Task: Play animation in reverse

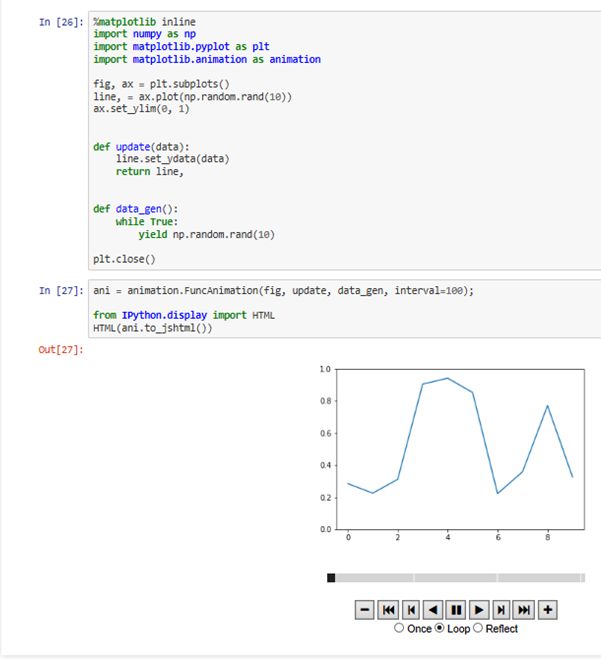Action: coord(433,609)
